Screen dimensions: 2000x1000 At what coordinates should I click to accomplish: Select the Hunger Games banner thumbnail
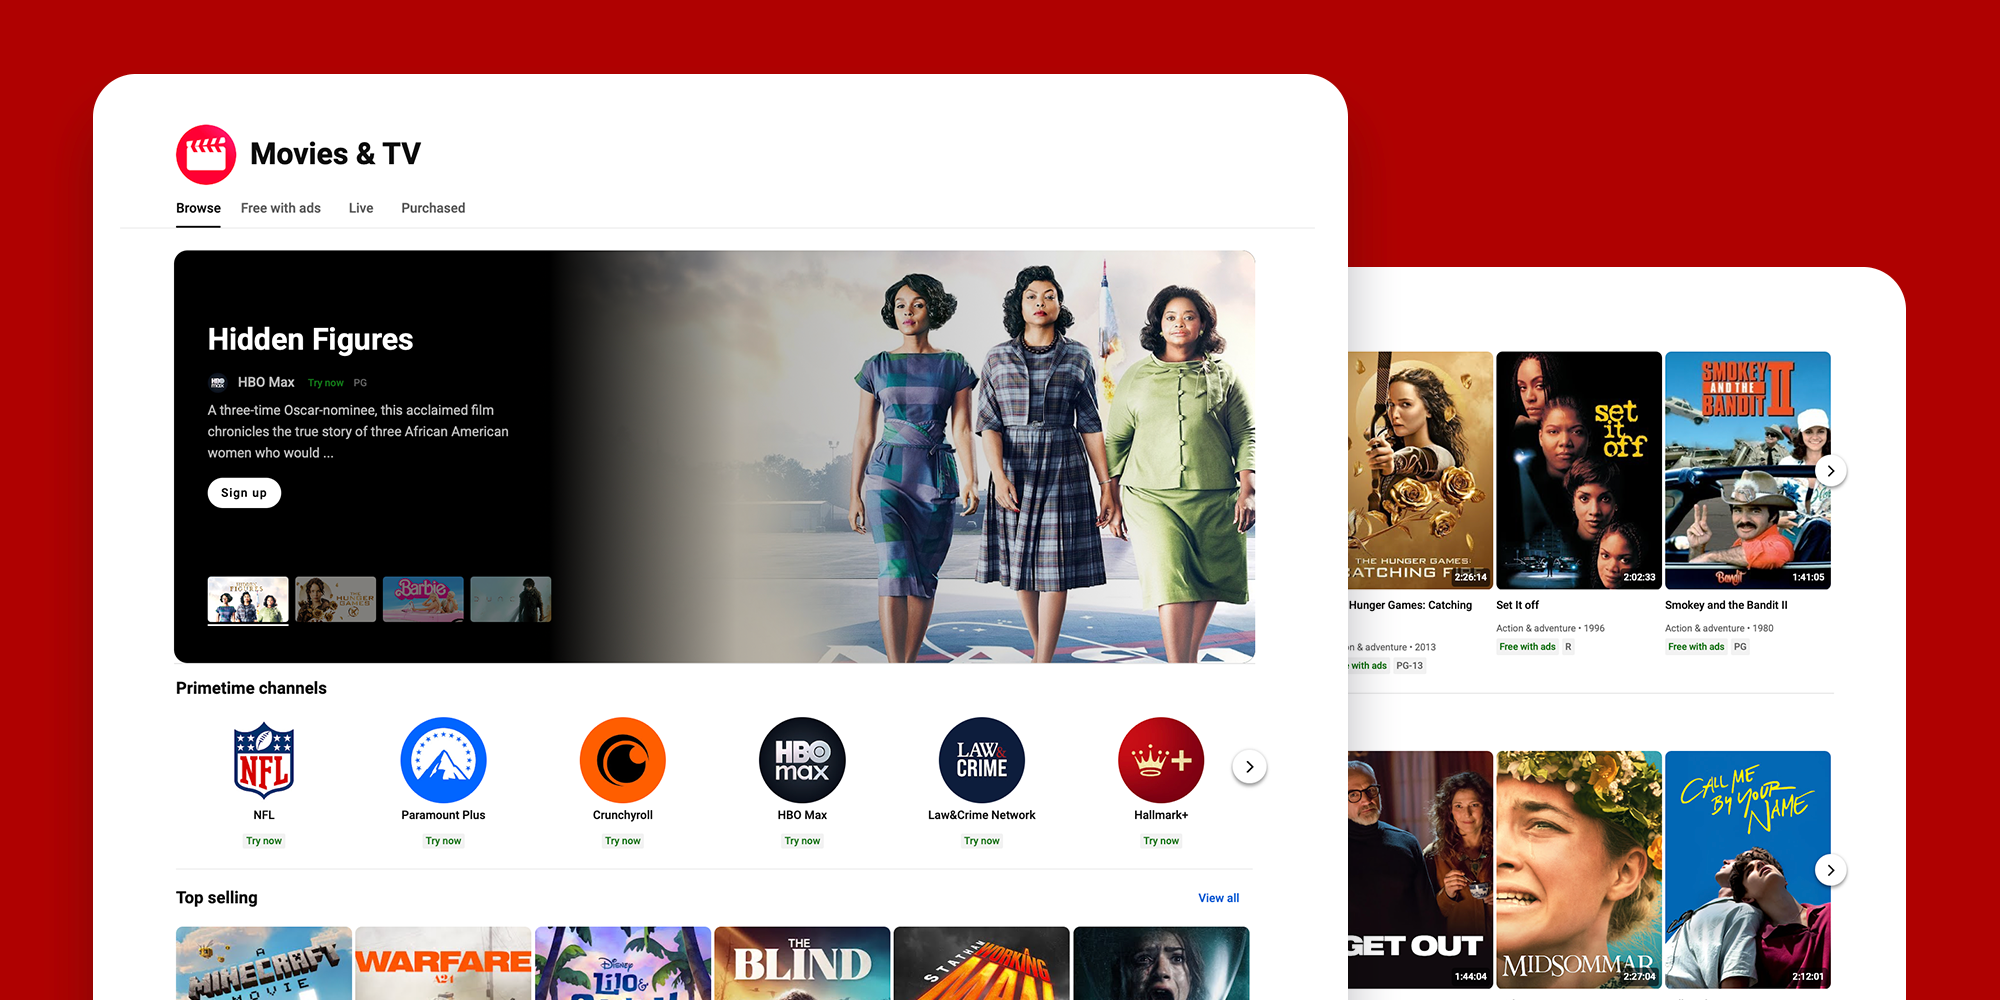[336, 600]
